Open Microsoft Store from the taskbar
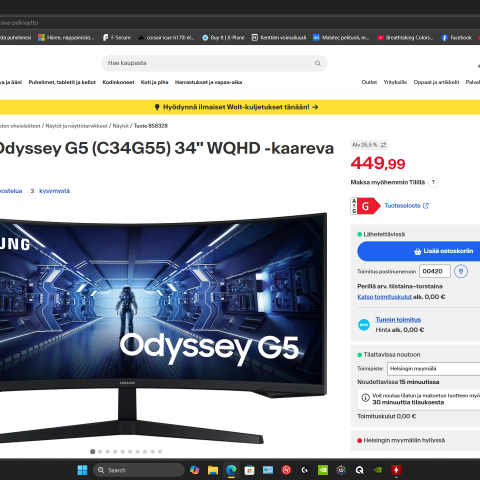The height and width of the screenshot is (480, 480). (249, 470)
